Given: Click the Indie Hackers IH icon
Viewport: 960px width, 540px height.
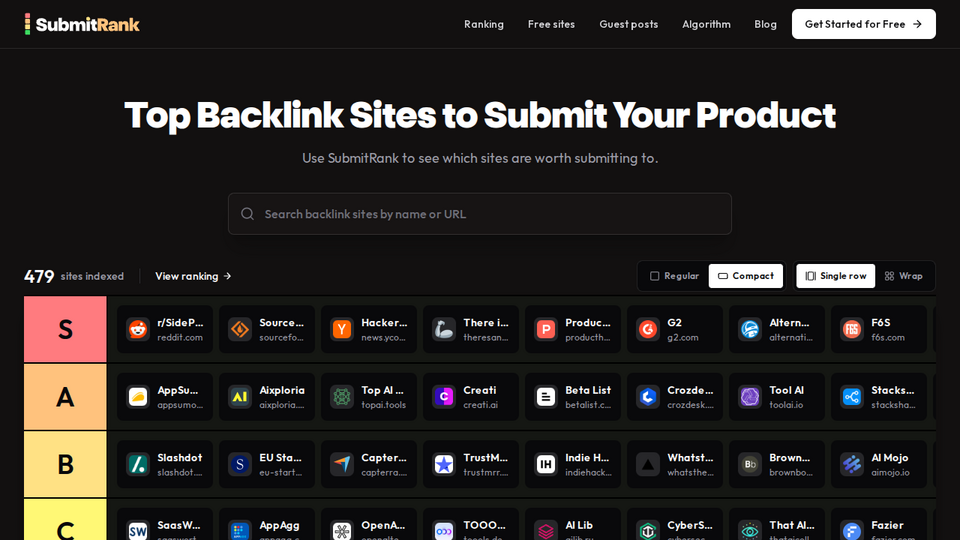Looking at the screenshot, I should coord(546,464).
